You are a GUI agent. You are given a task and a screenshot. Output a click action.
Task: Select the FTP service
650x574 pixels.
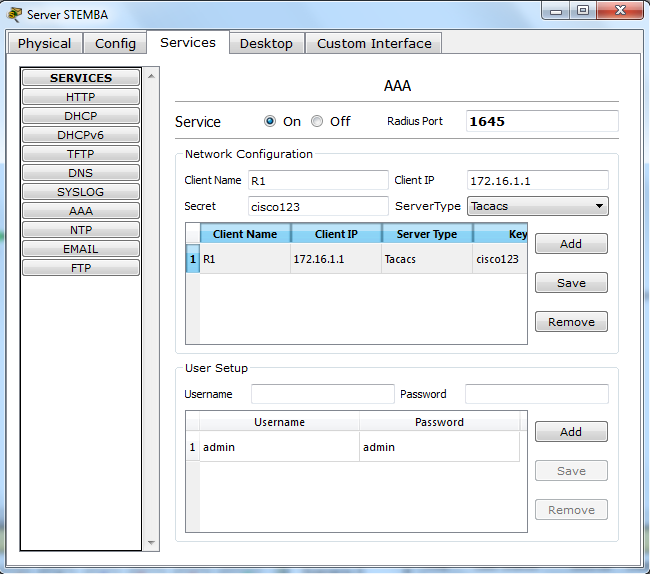81,268
